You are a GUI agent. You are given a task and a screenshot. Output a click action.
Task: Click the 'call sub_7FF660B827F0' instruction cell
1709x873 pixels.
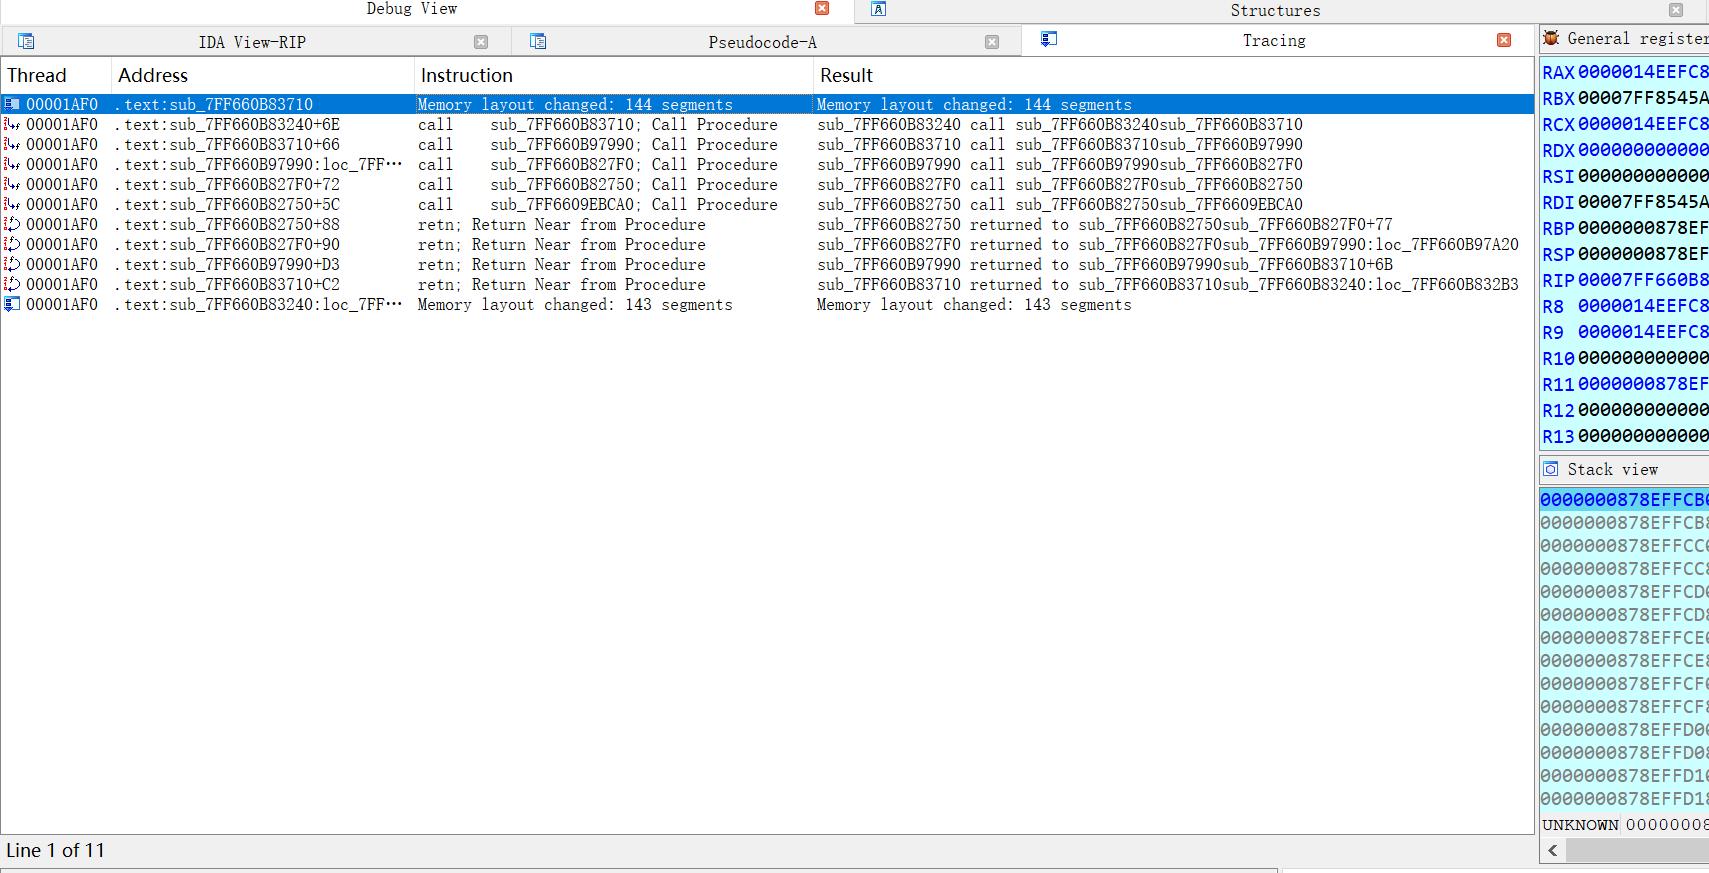tap(597, 165)
